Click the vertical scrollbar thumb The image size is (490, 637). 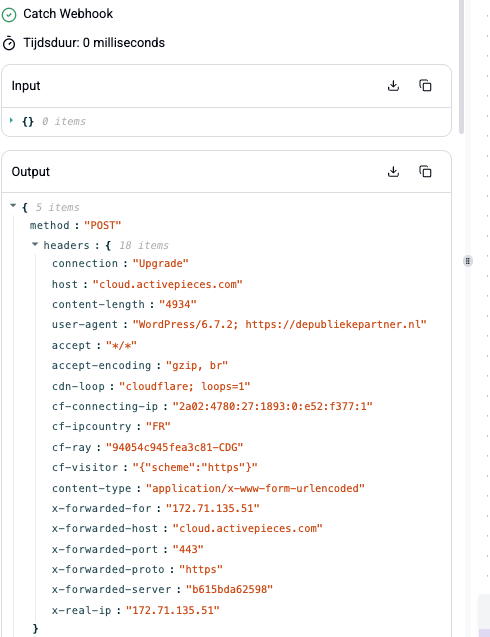[461, 67]
